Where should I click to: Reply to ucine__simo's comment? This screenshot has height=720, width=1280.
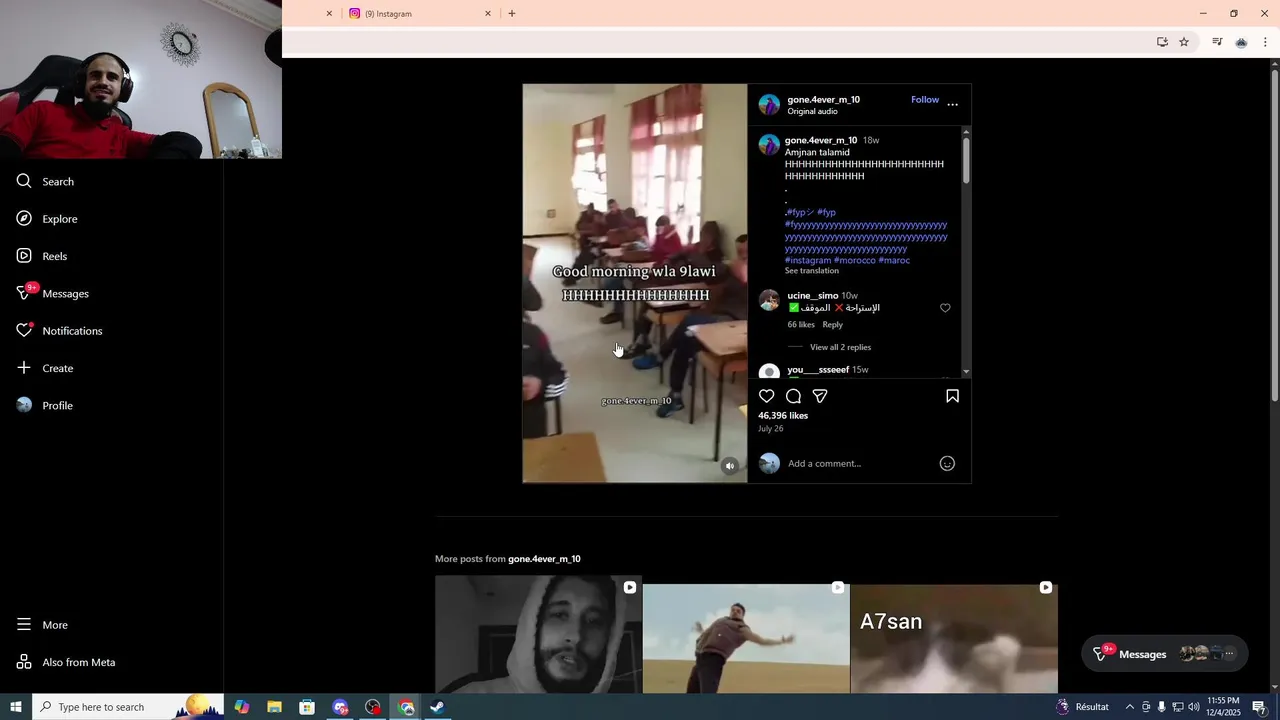coord(832,324)
